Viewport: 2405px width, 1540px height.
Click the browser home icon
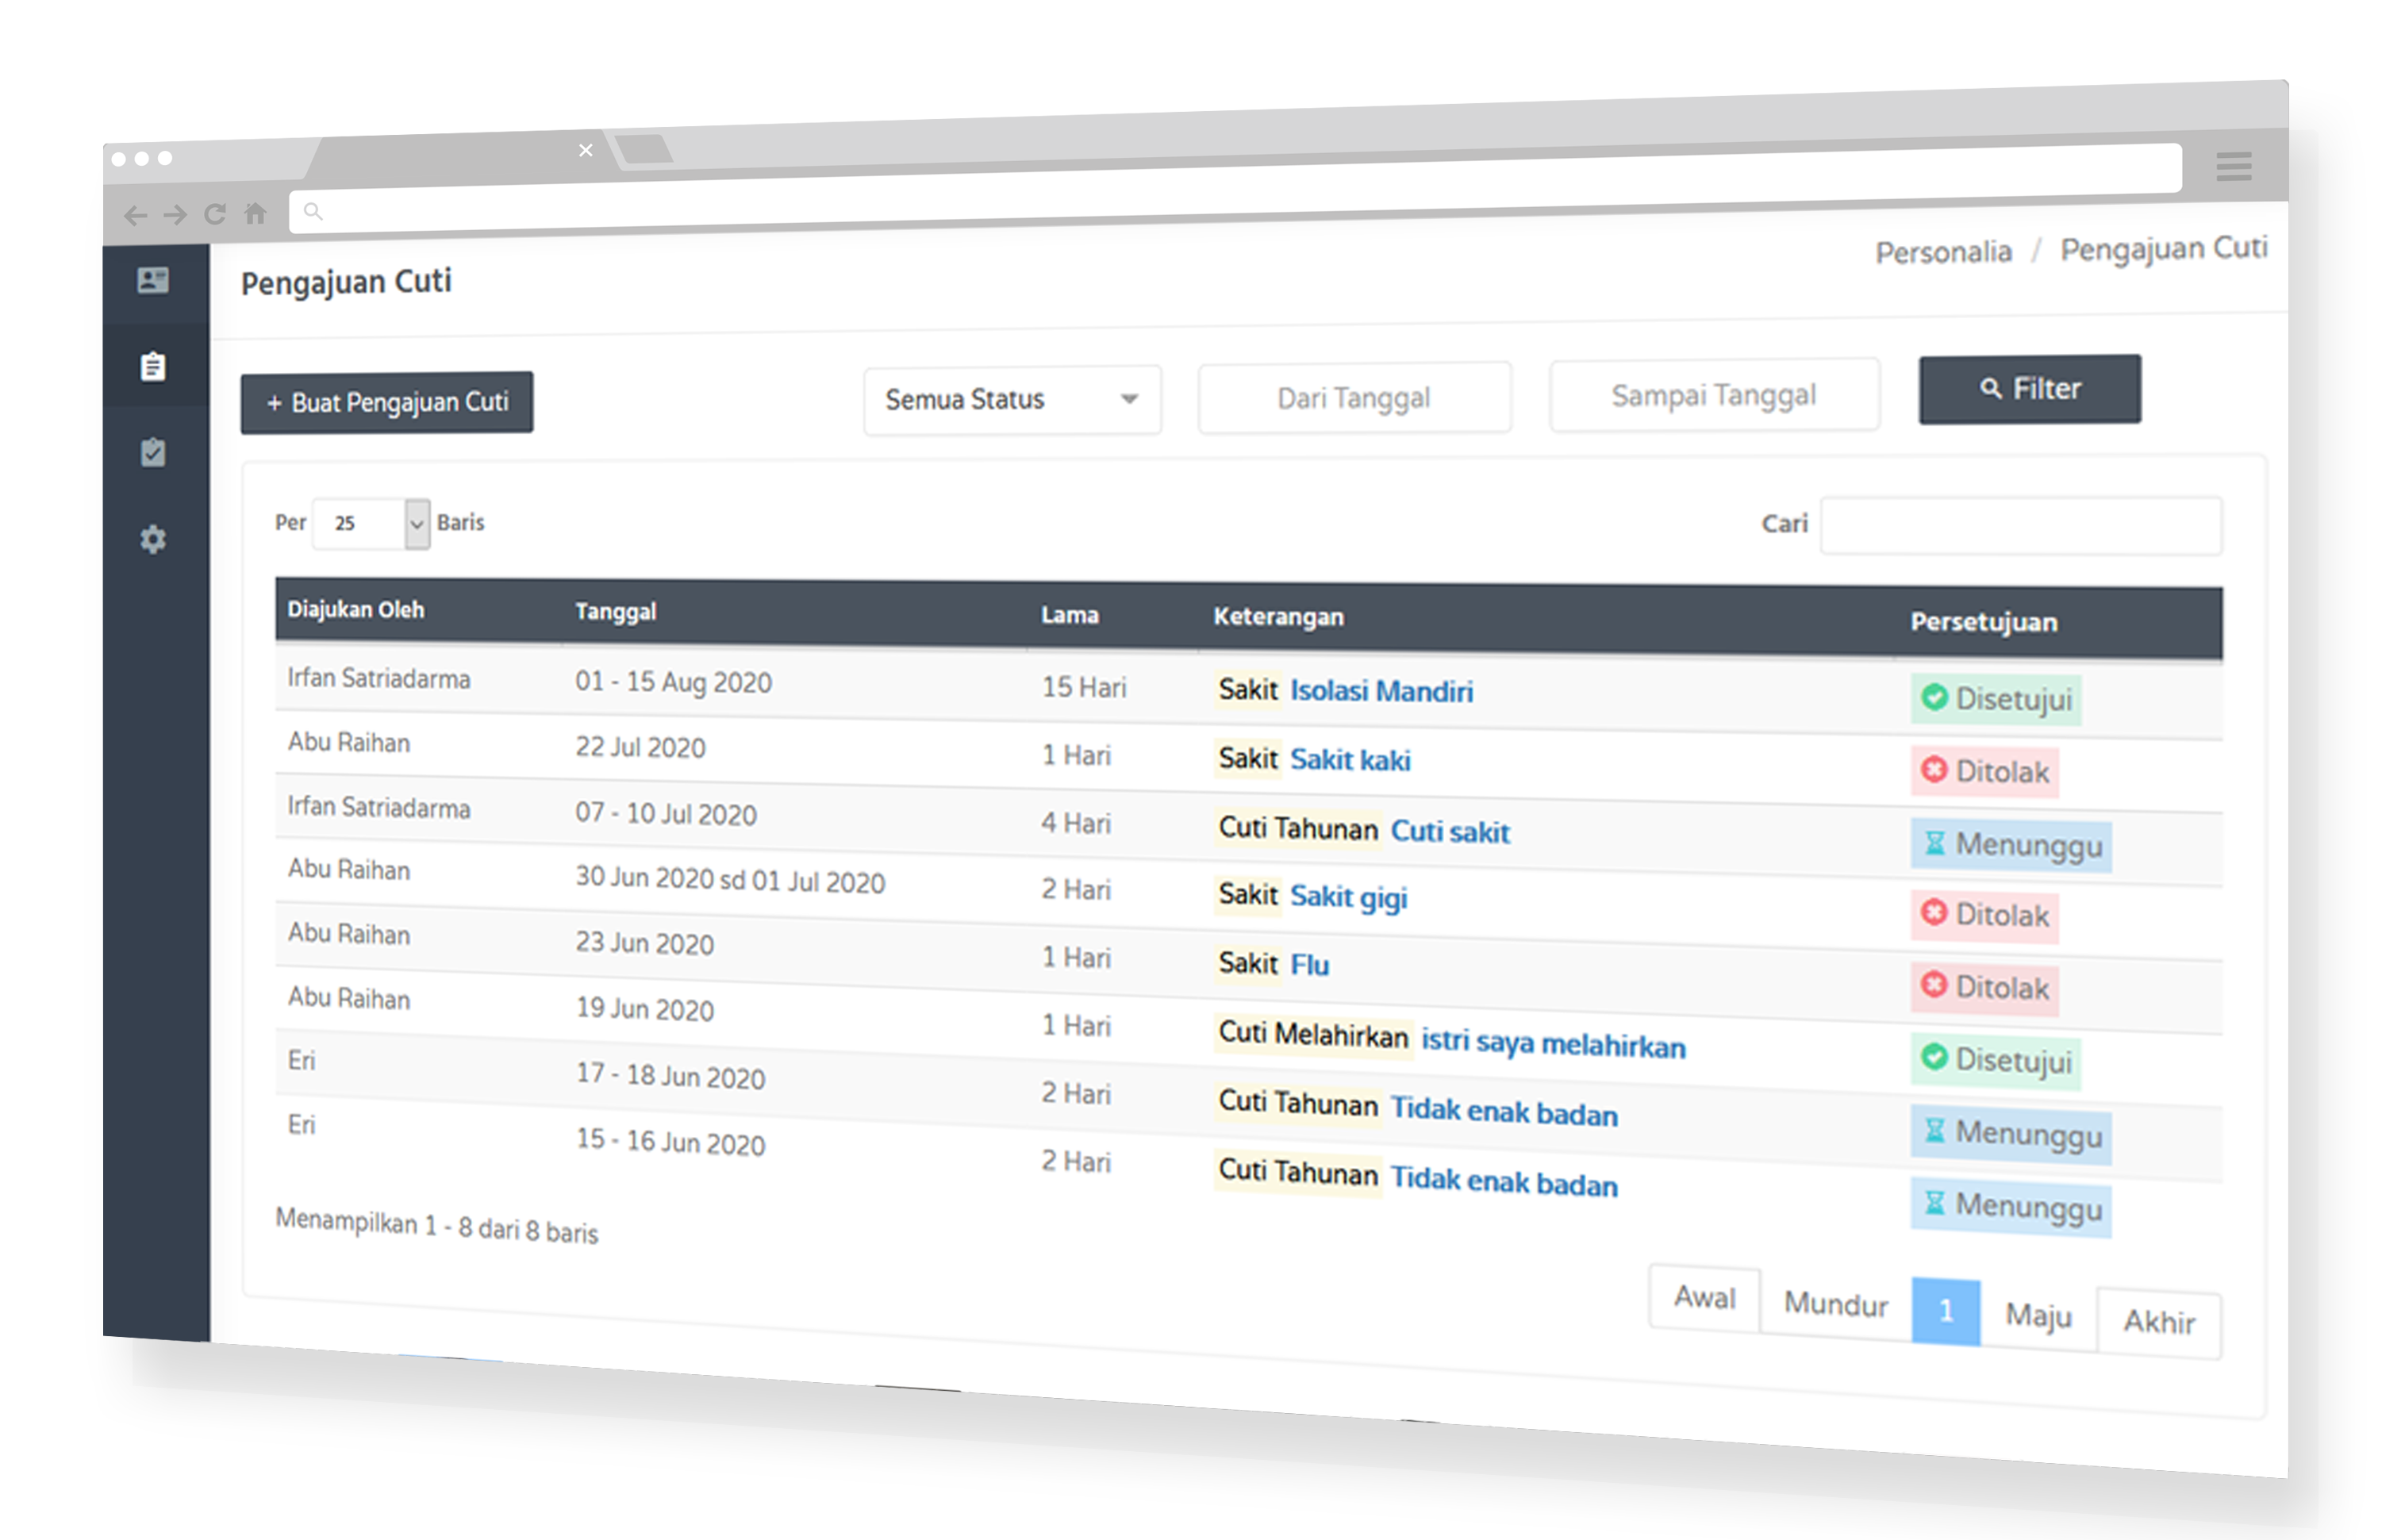pos(256,213)
